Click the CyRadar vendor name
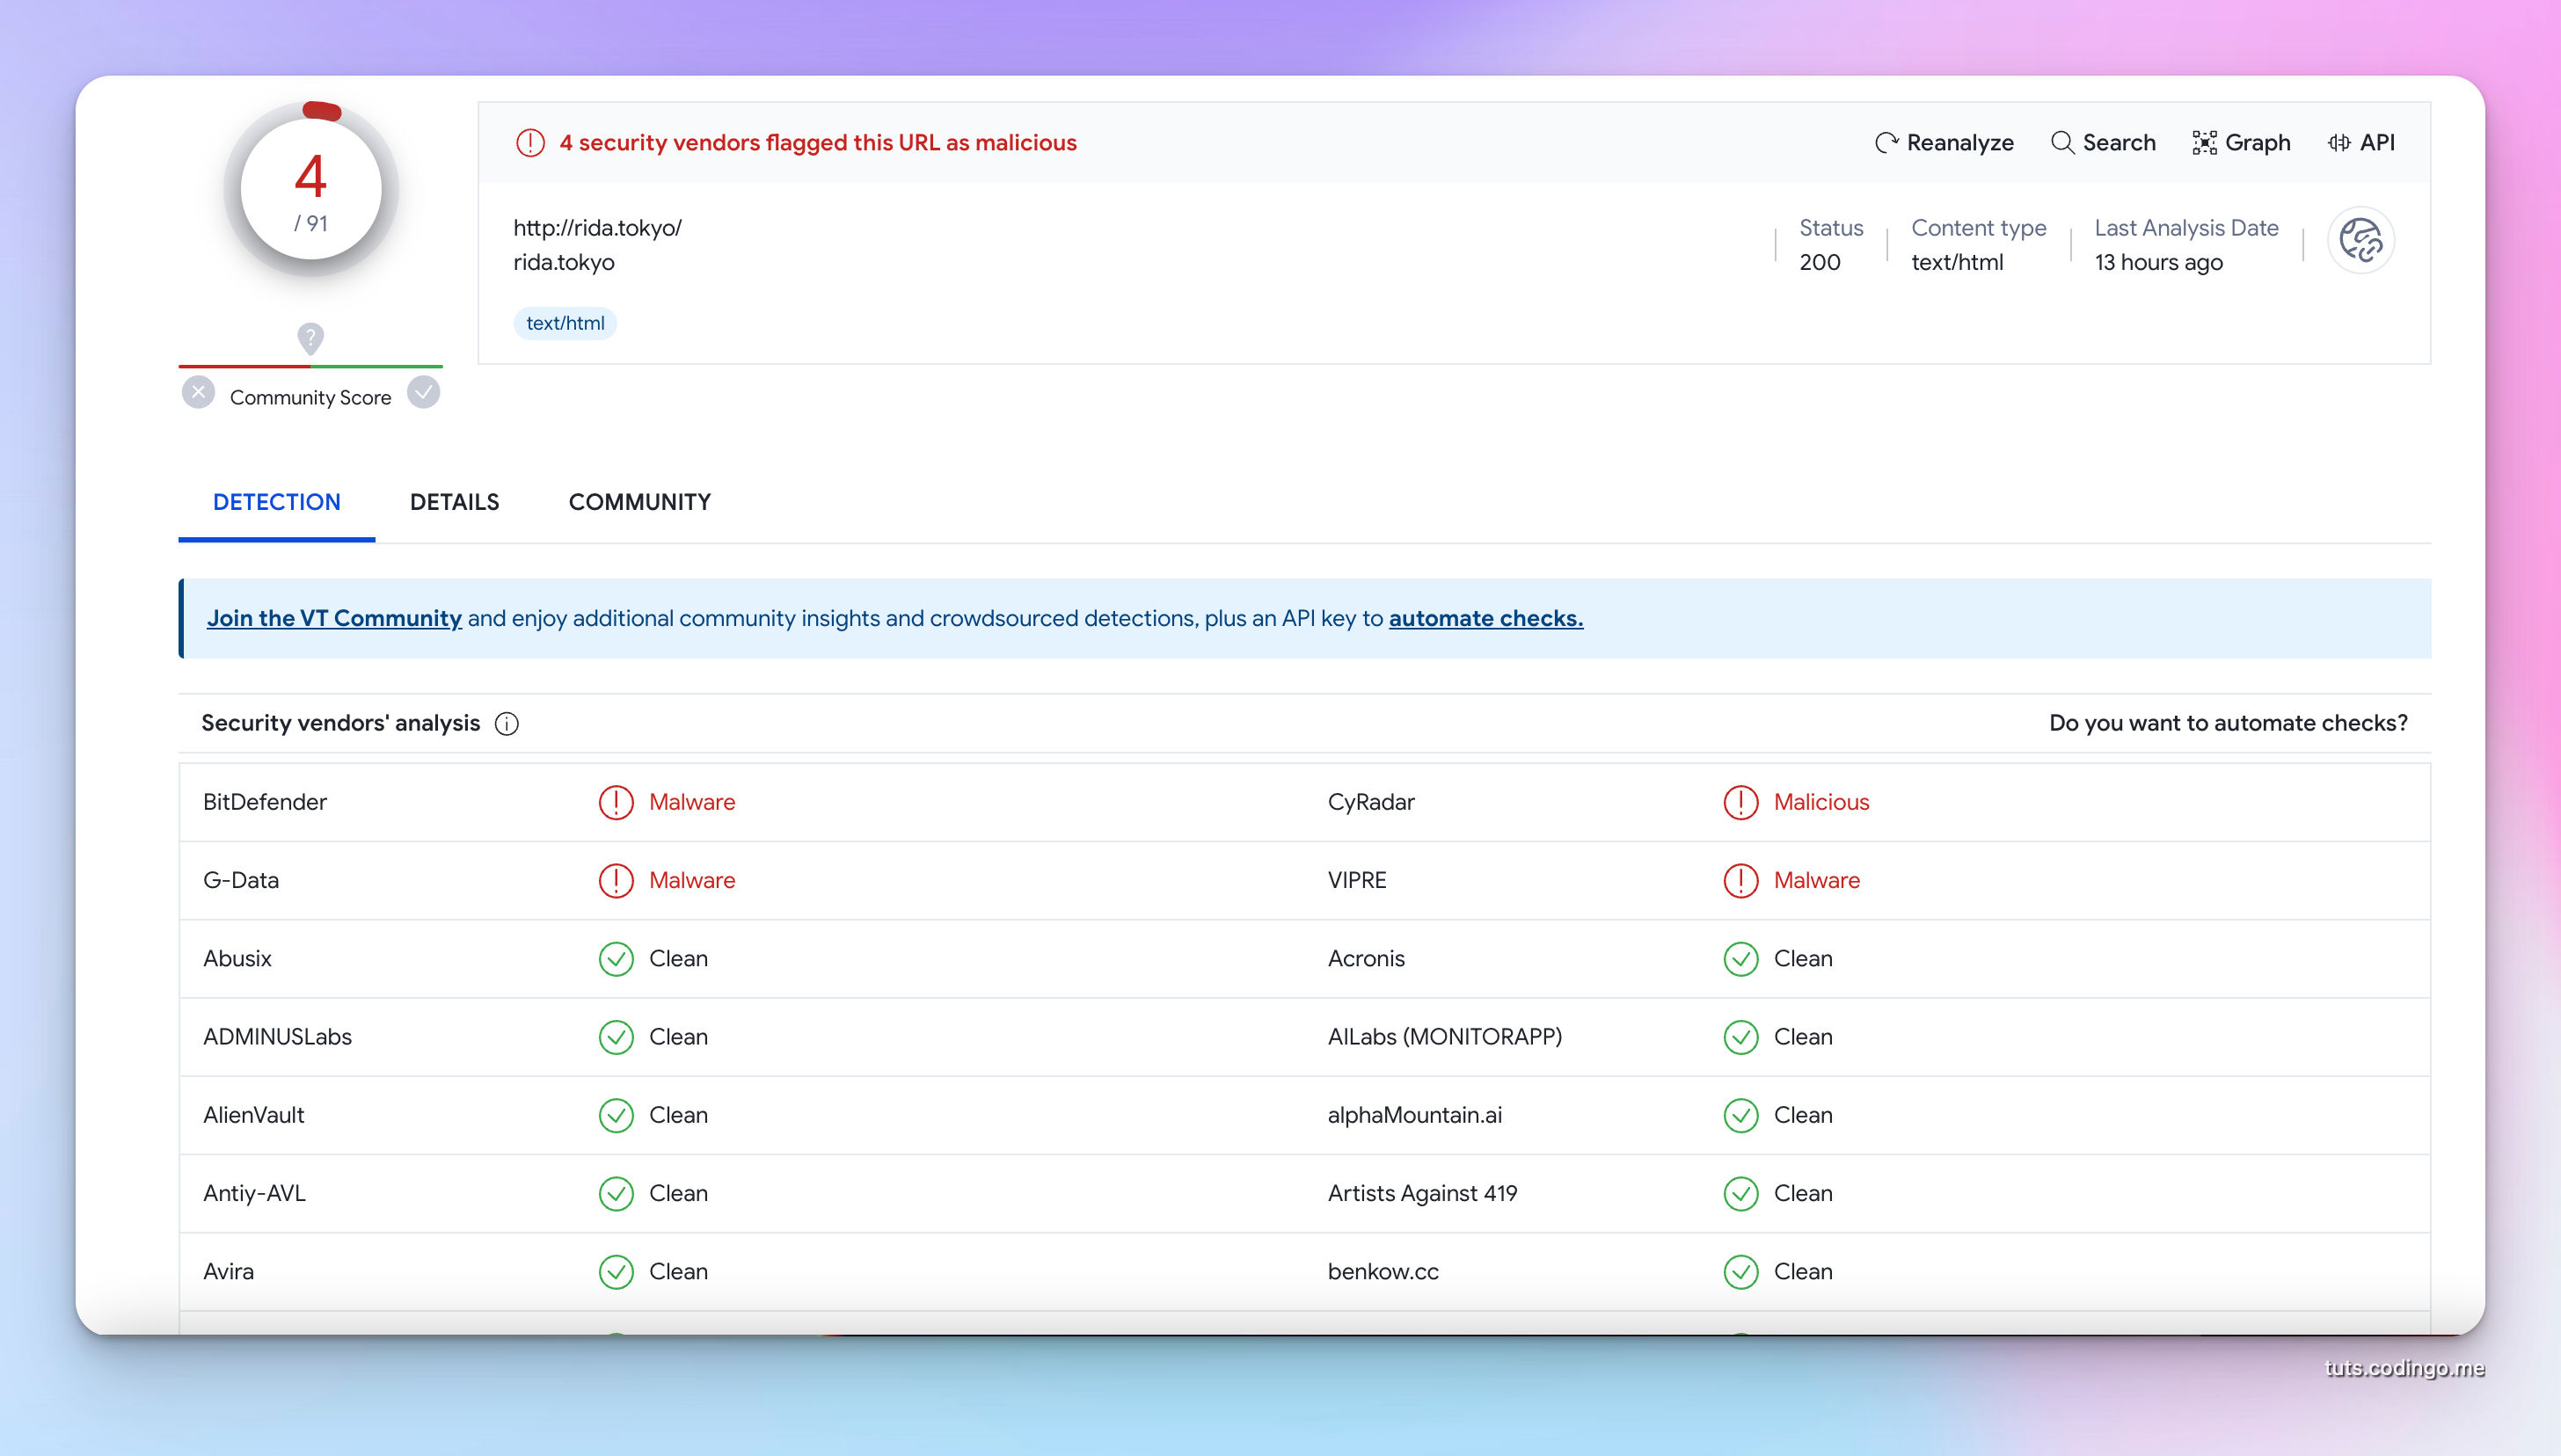 pos(1371,802)
